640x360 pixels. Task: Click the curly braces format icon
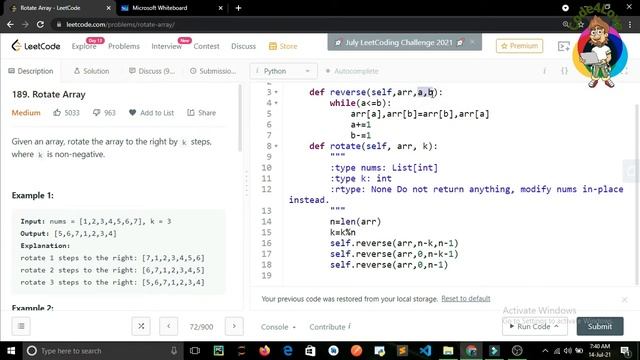click(x=564, y=71)
